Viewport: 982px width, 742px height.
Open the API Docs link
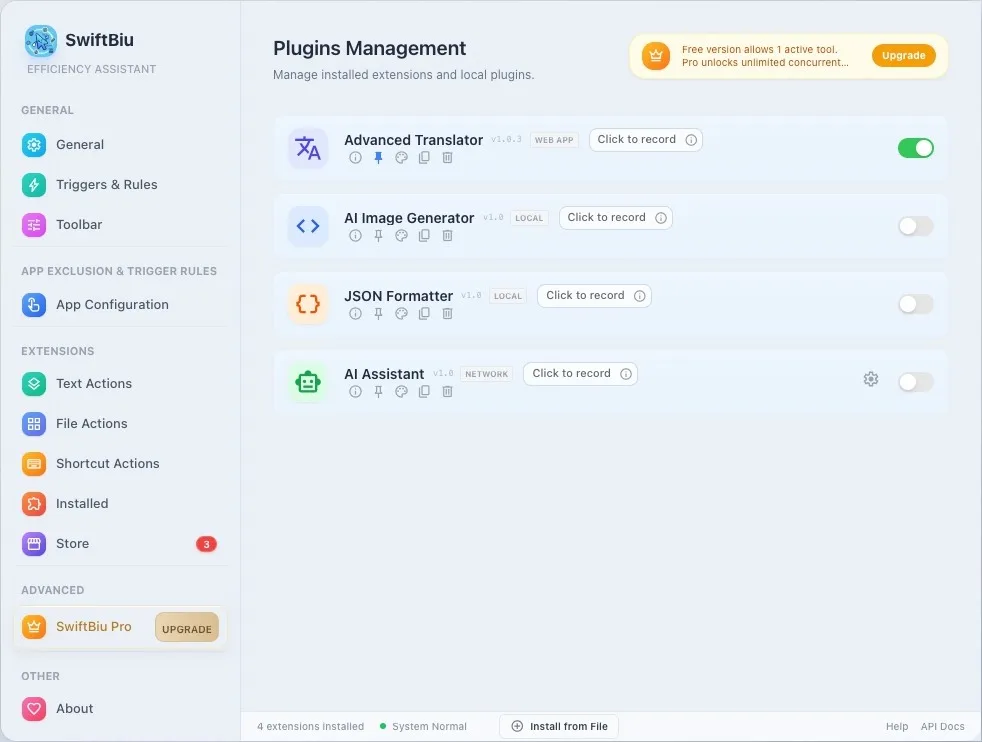point(942,726)
